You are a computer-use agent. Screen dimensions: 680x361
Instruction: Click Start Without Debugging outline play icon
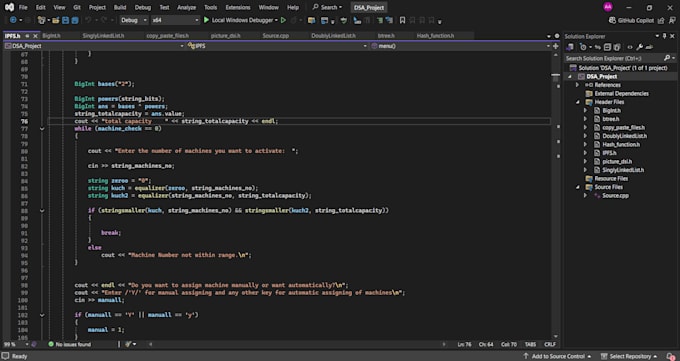(283, 20)
